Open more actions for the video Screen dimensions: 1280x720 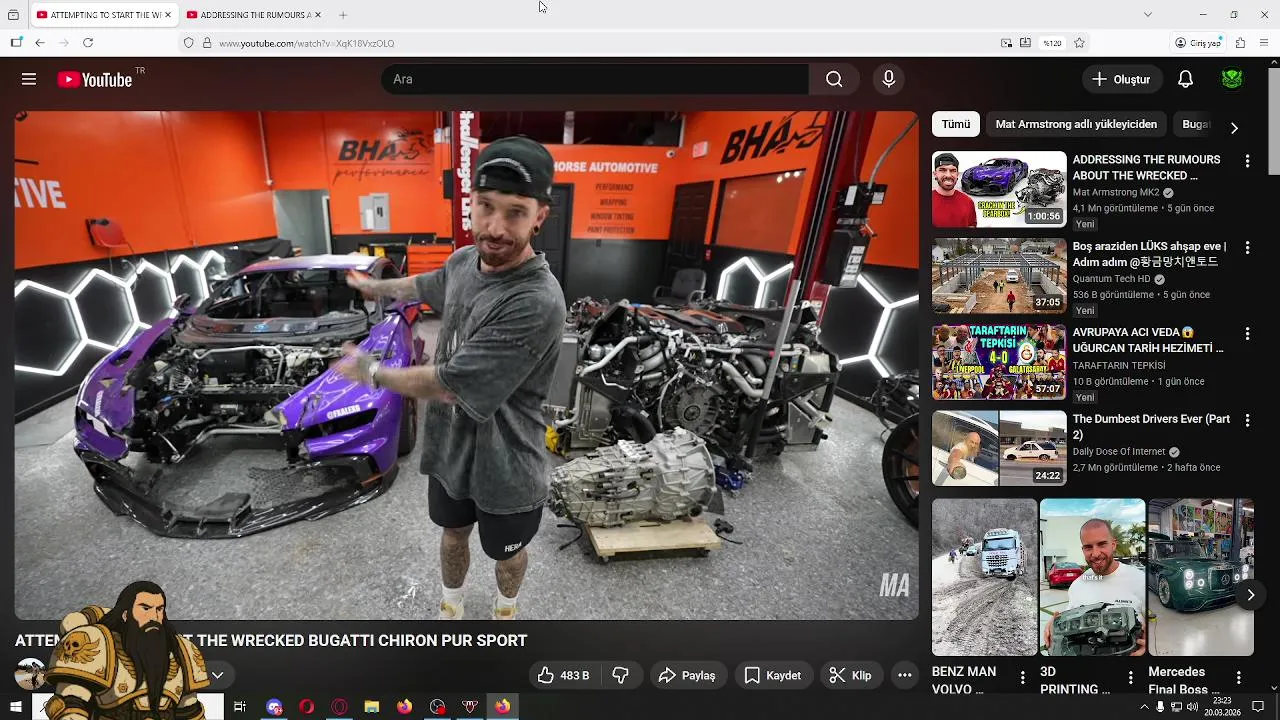904,675
